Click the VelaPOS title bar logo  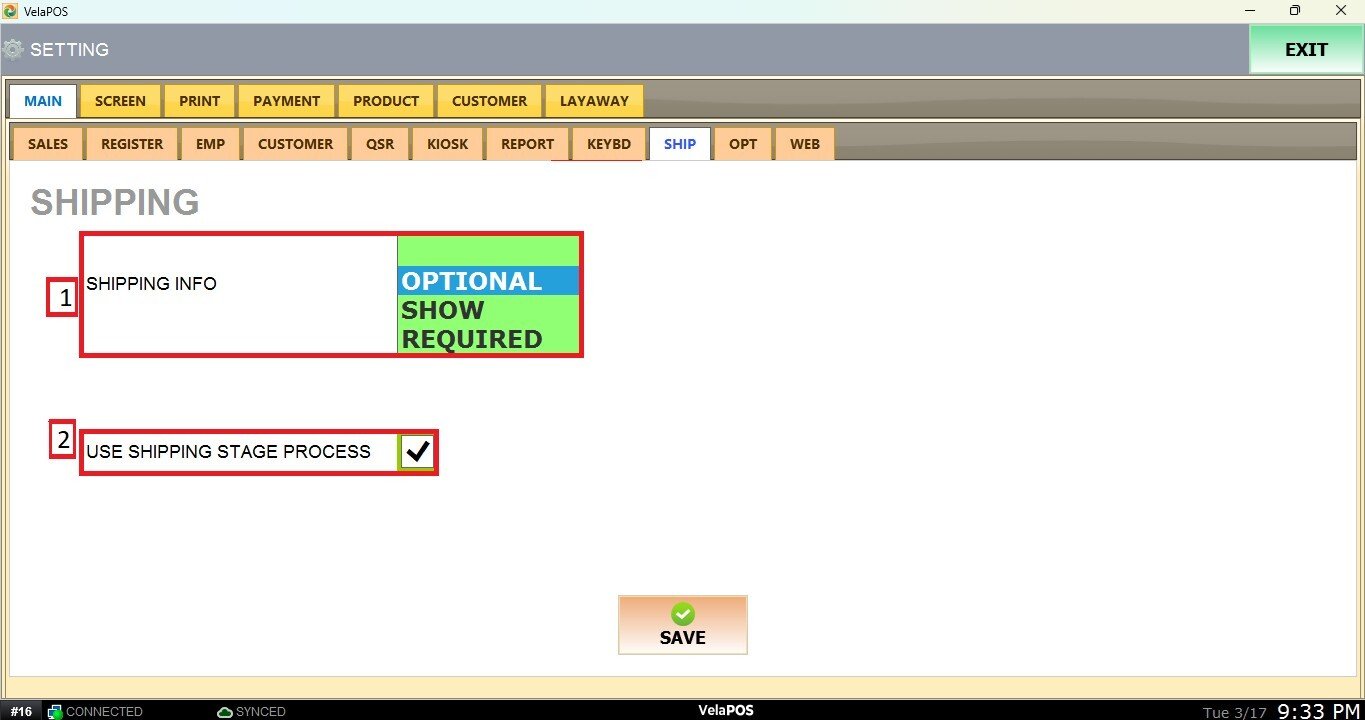pos(10,10)
